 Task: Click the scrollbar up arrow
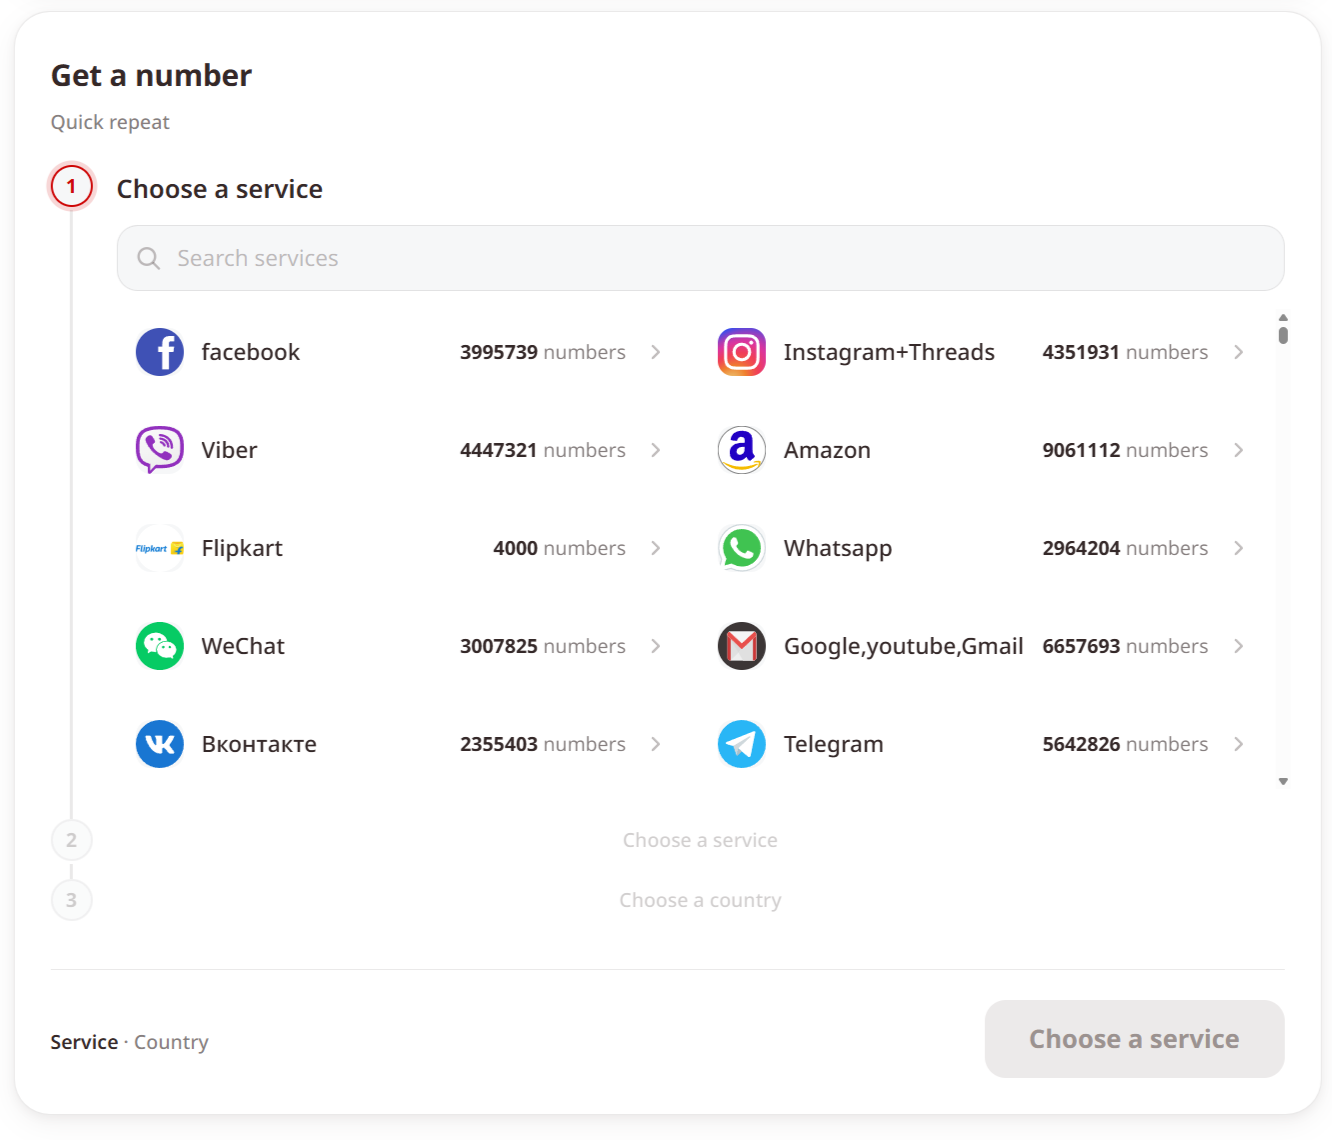tap(1283, 317)
